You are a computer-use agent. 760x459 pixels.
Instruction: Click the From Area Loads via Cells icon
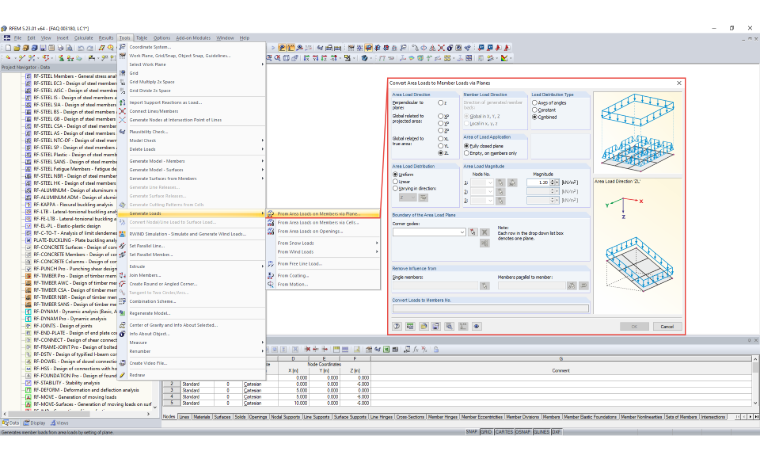point(271,222)
